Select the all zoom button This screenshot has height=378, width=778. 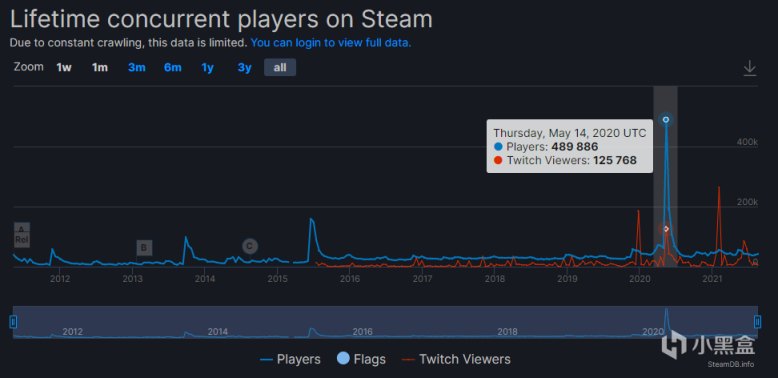tap(280, 67)
